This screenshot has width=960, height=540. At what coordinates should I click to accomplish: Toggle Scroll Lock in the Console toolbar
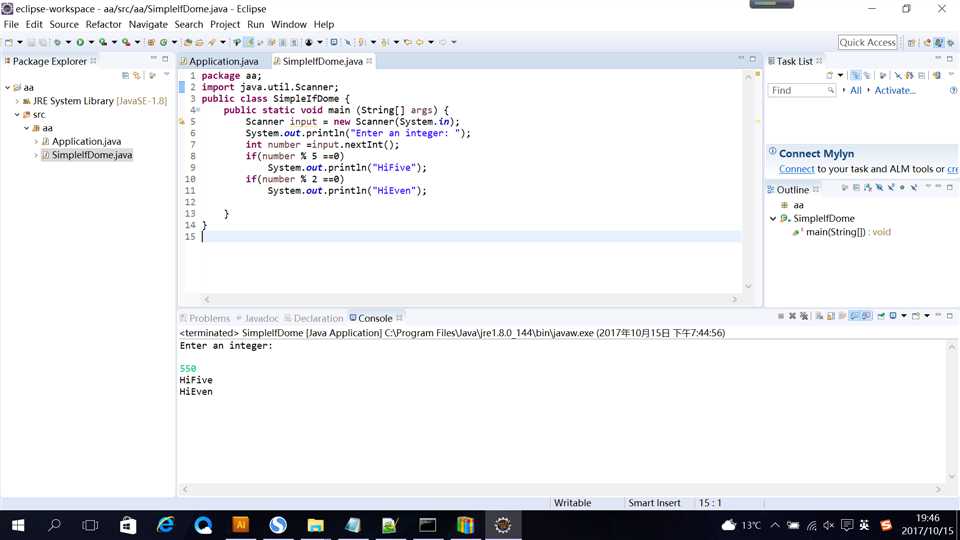pos(830,316)
